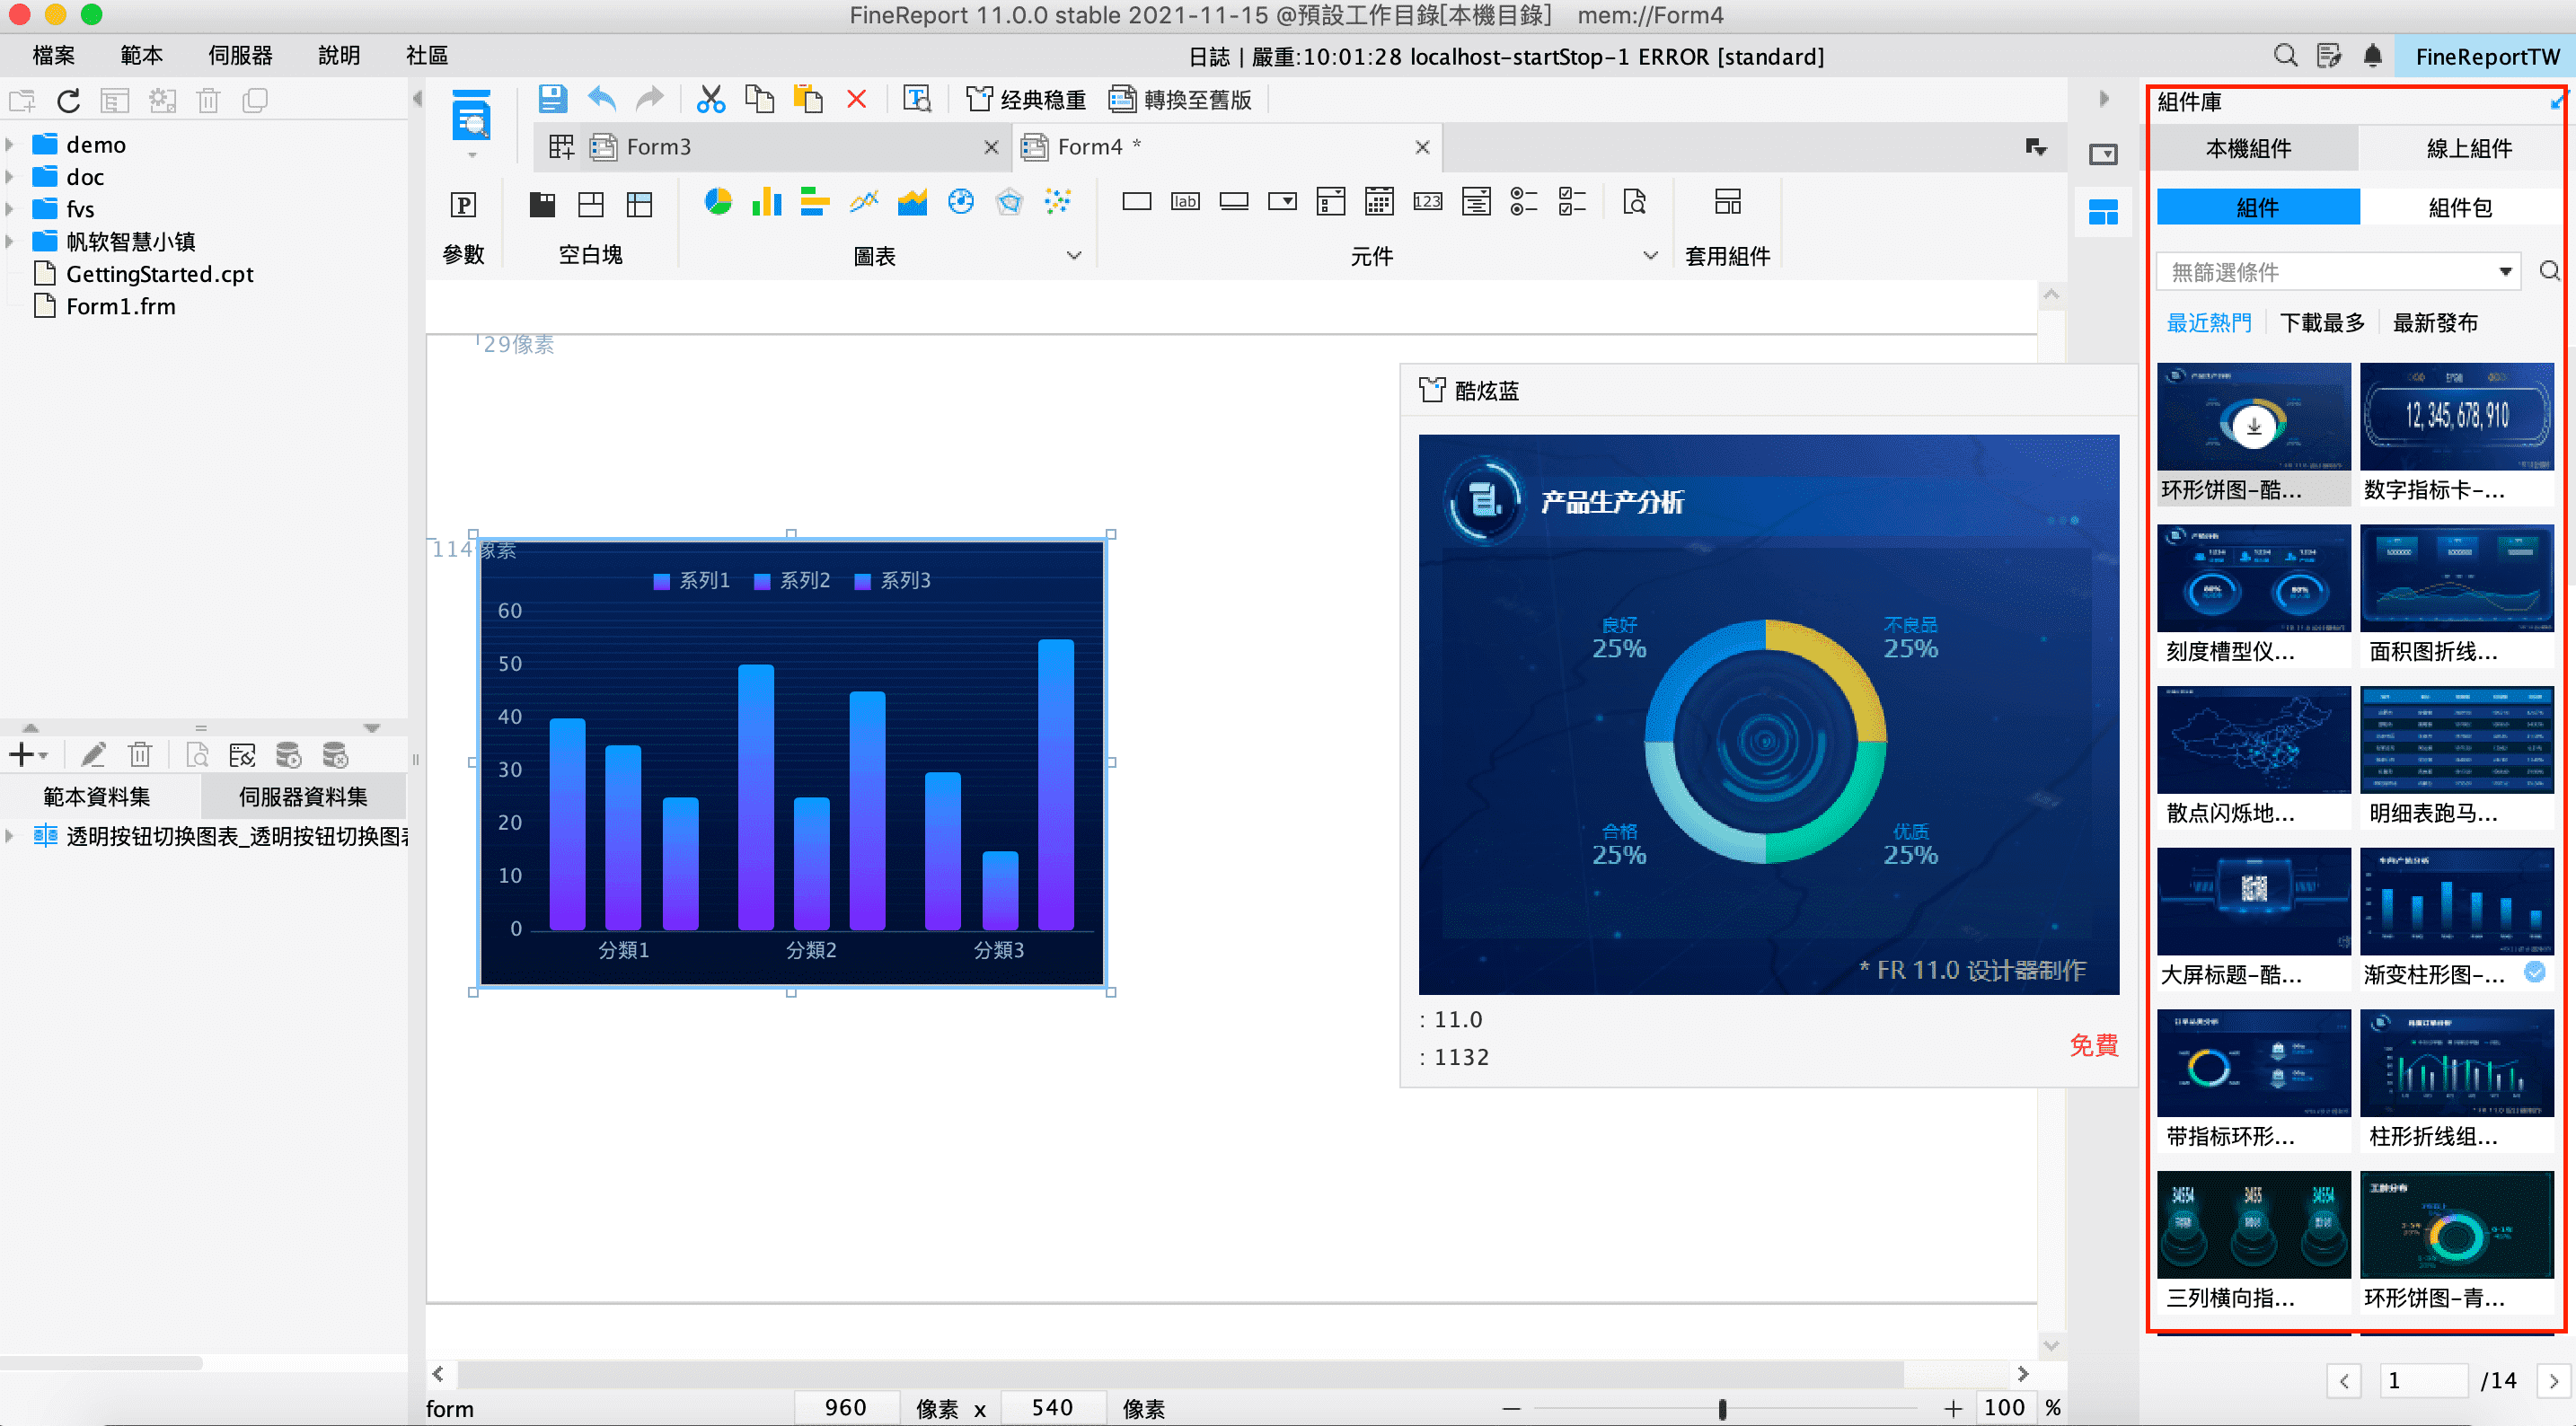The image size is (2576, 1426).
Task: Expand the 帆软智慧小镇 folder
Action: [10, 241]
